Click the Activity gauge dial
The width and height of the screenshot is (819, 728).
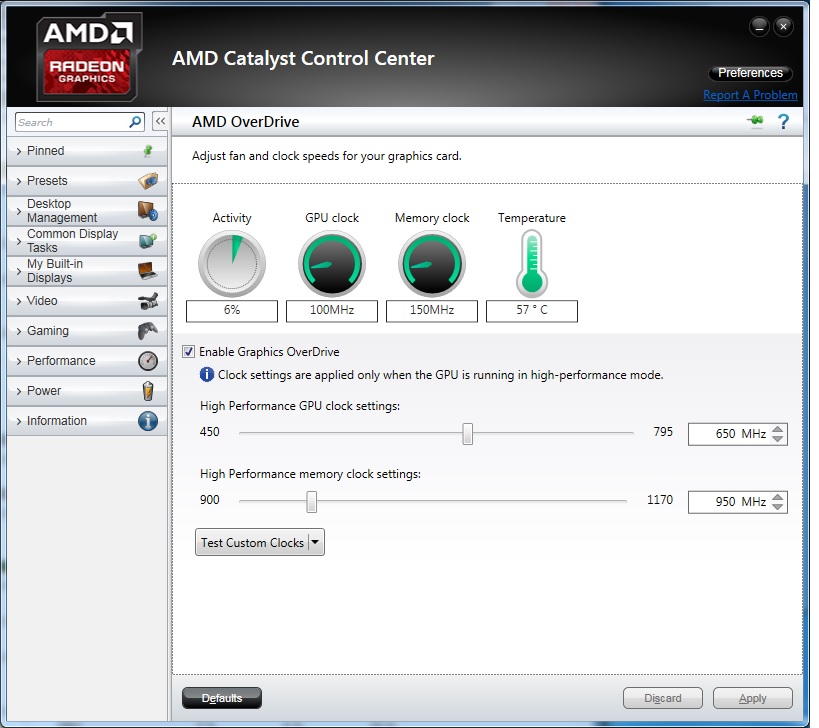coord(232,263)
